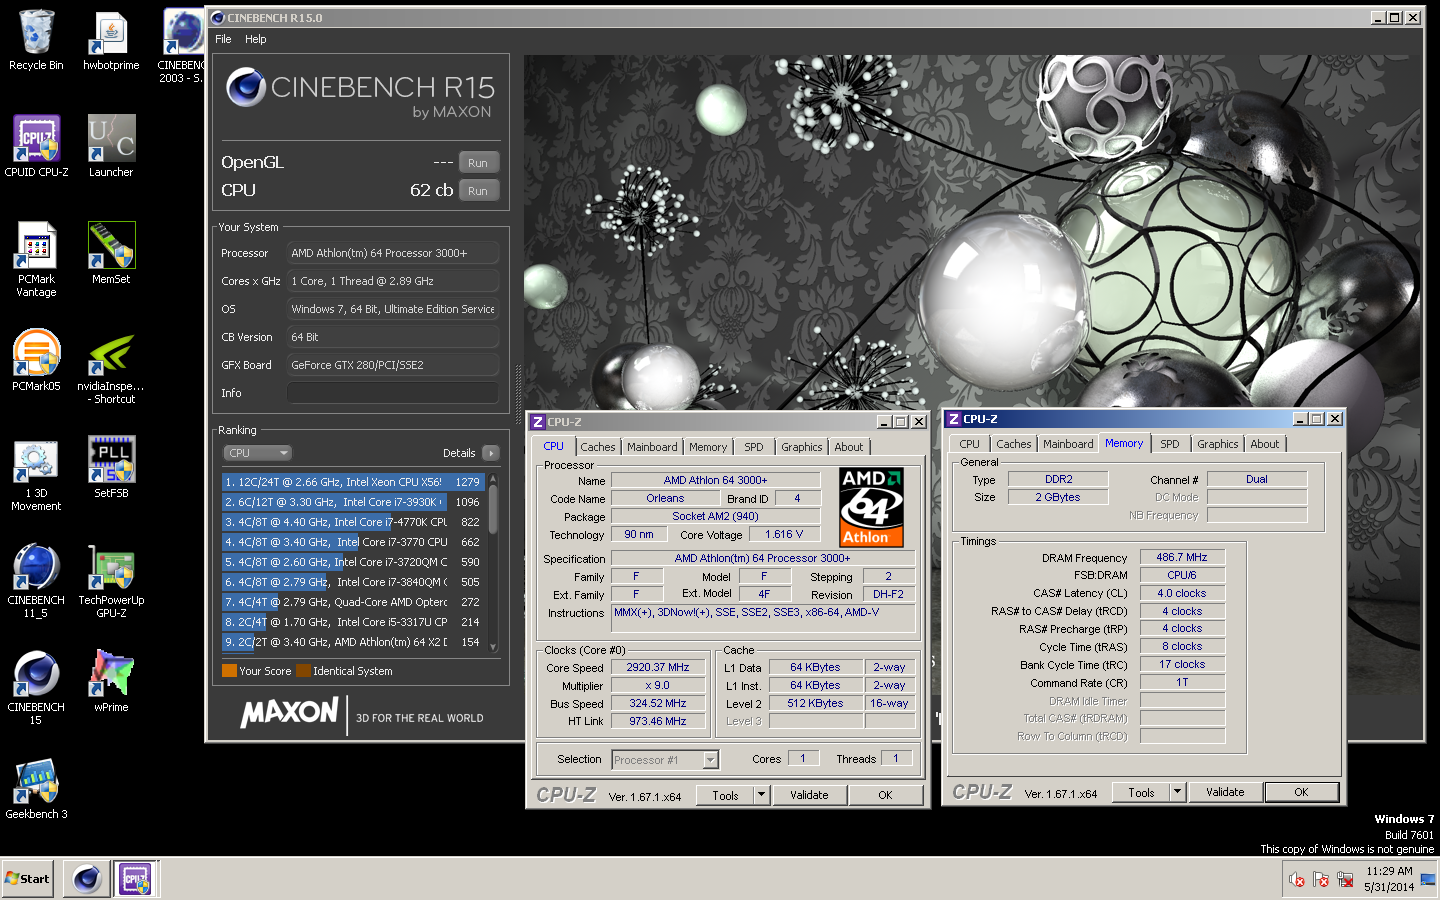The height and width of the screenshot is (900, 1440).
Task: Open the File menu in Cinebench
Action: (x=223, y=39)
